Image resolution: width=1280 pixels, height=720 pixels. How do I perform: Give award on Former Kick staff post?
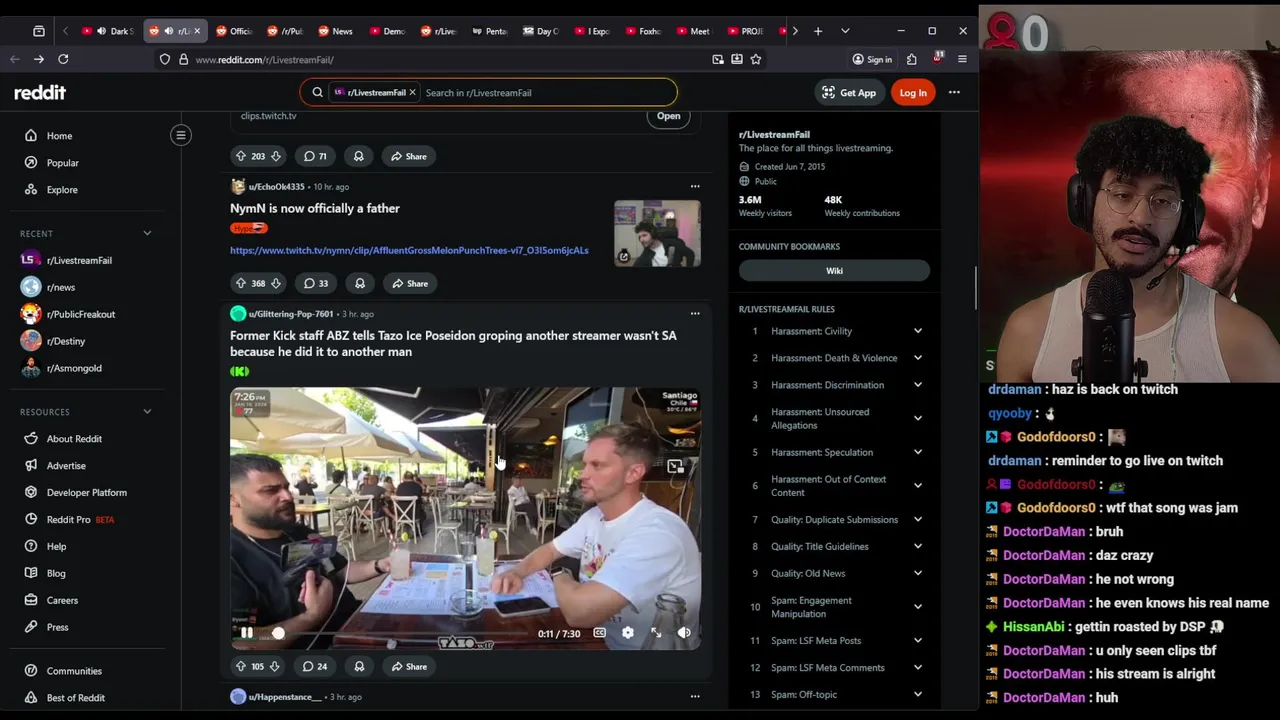point(359,666)
